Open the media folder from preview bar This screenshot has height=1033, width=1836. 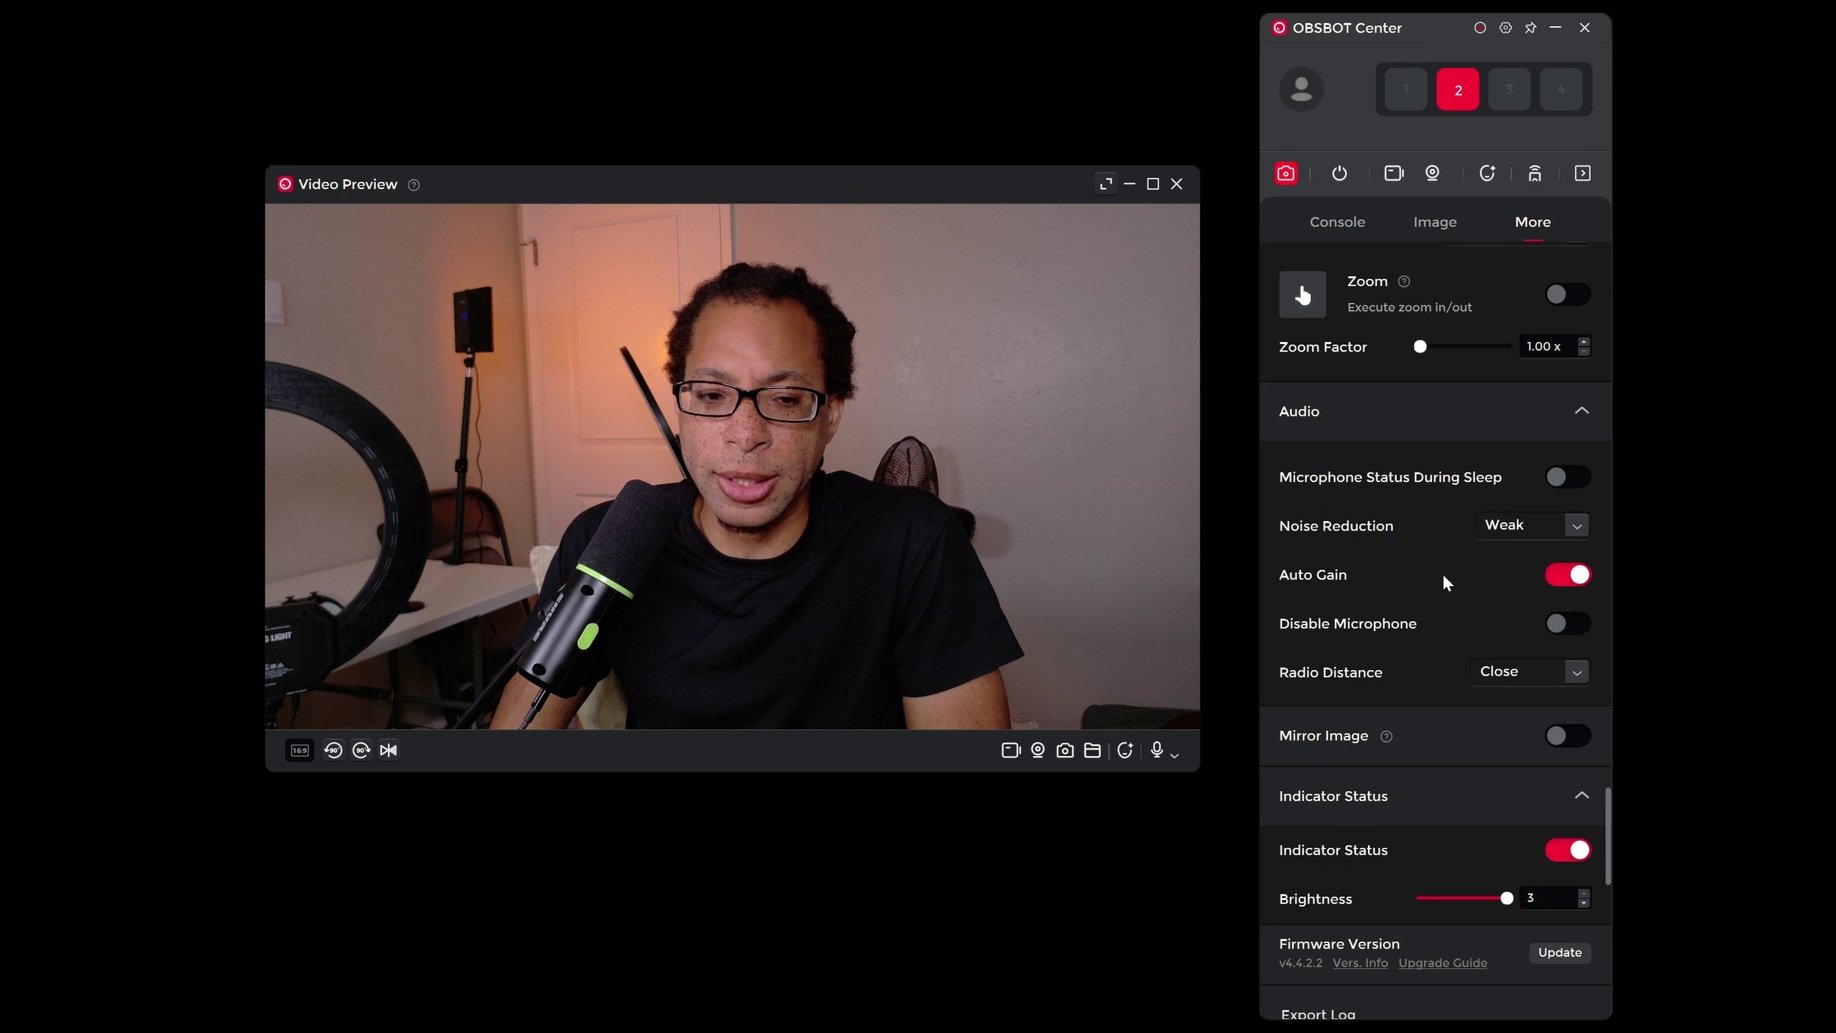[1092, 750]
